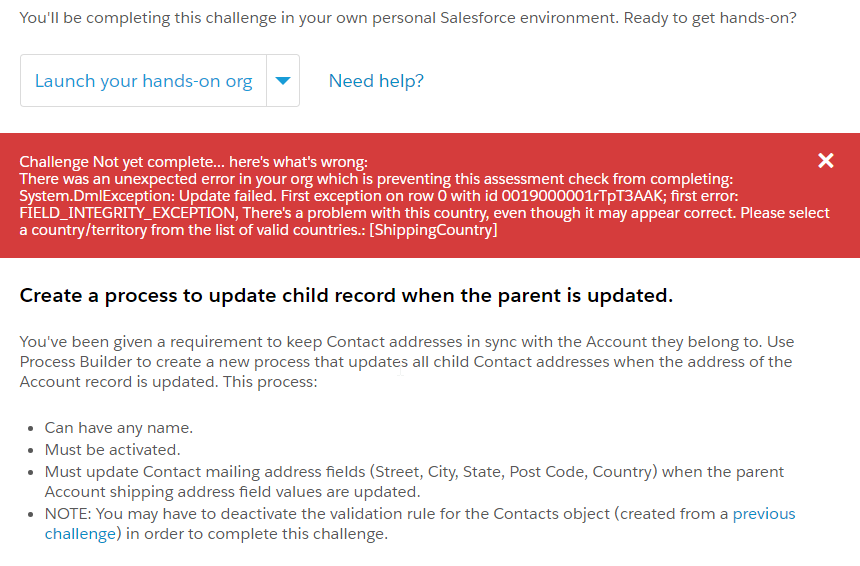Click the Create a process heading

(346, 296)
